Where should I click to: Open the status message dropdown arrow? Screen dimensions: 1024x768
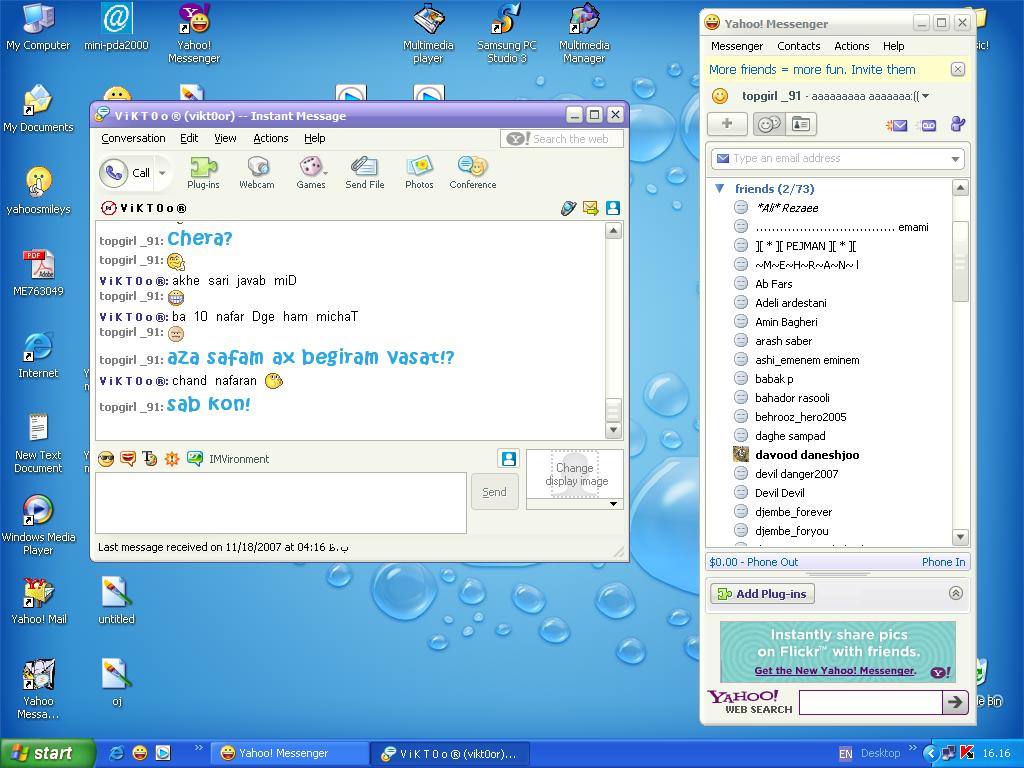pyautogui.click(x=925, y=96)
